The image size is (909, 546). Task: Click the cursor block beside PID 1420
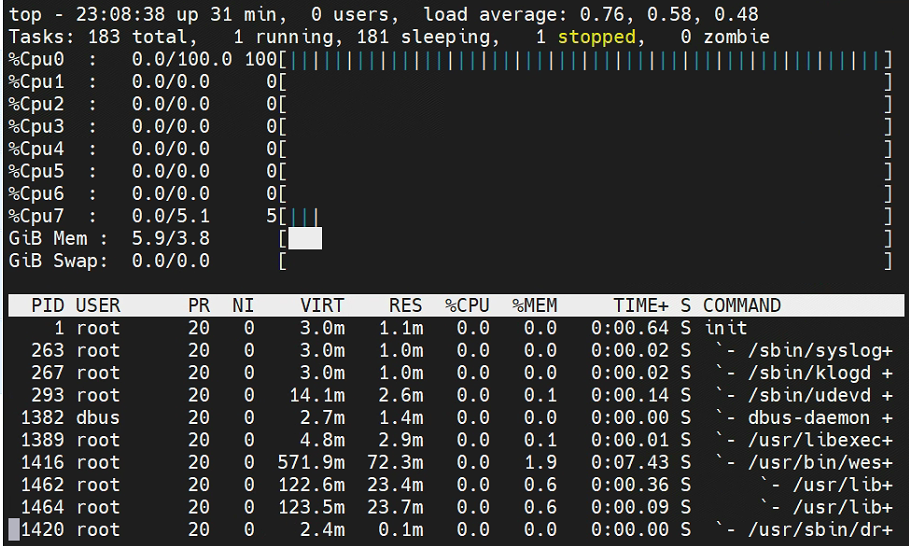coord(14,530)
